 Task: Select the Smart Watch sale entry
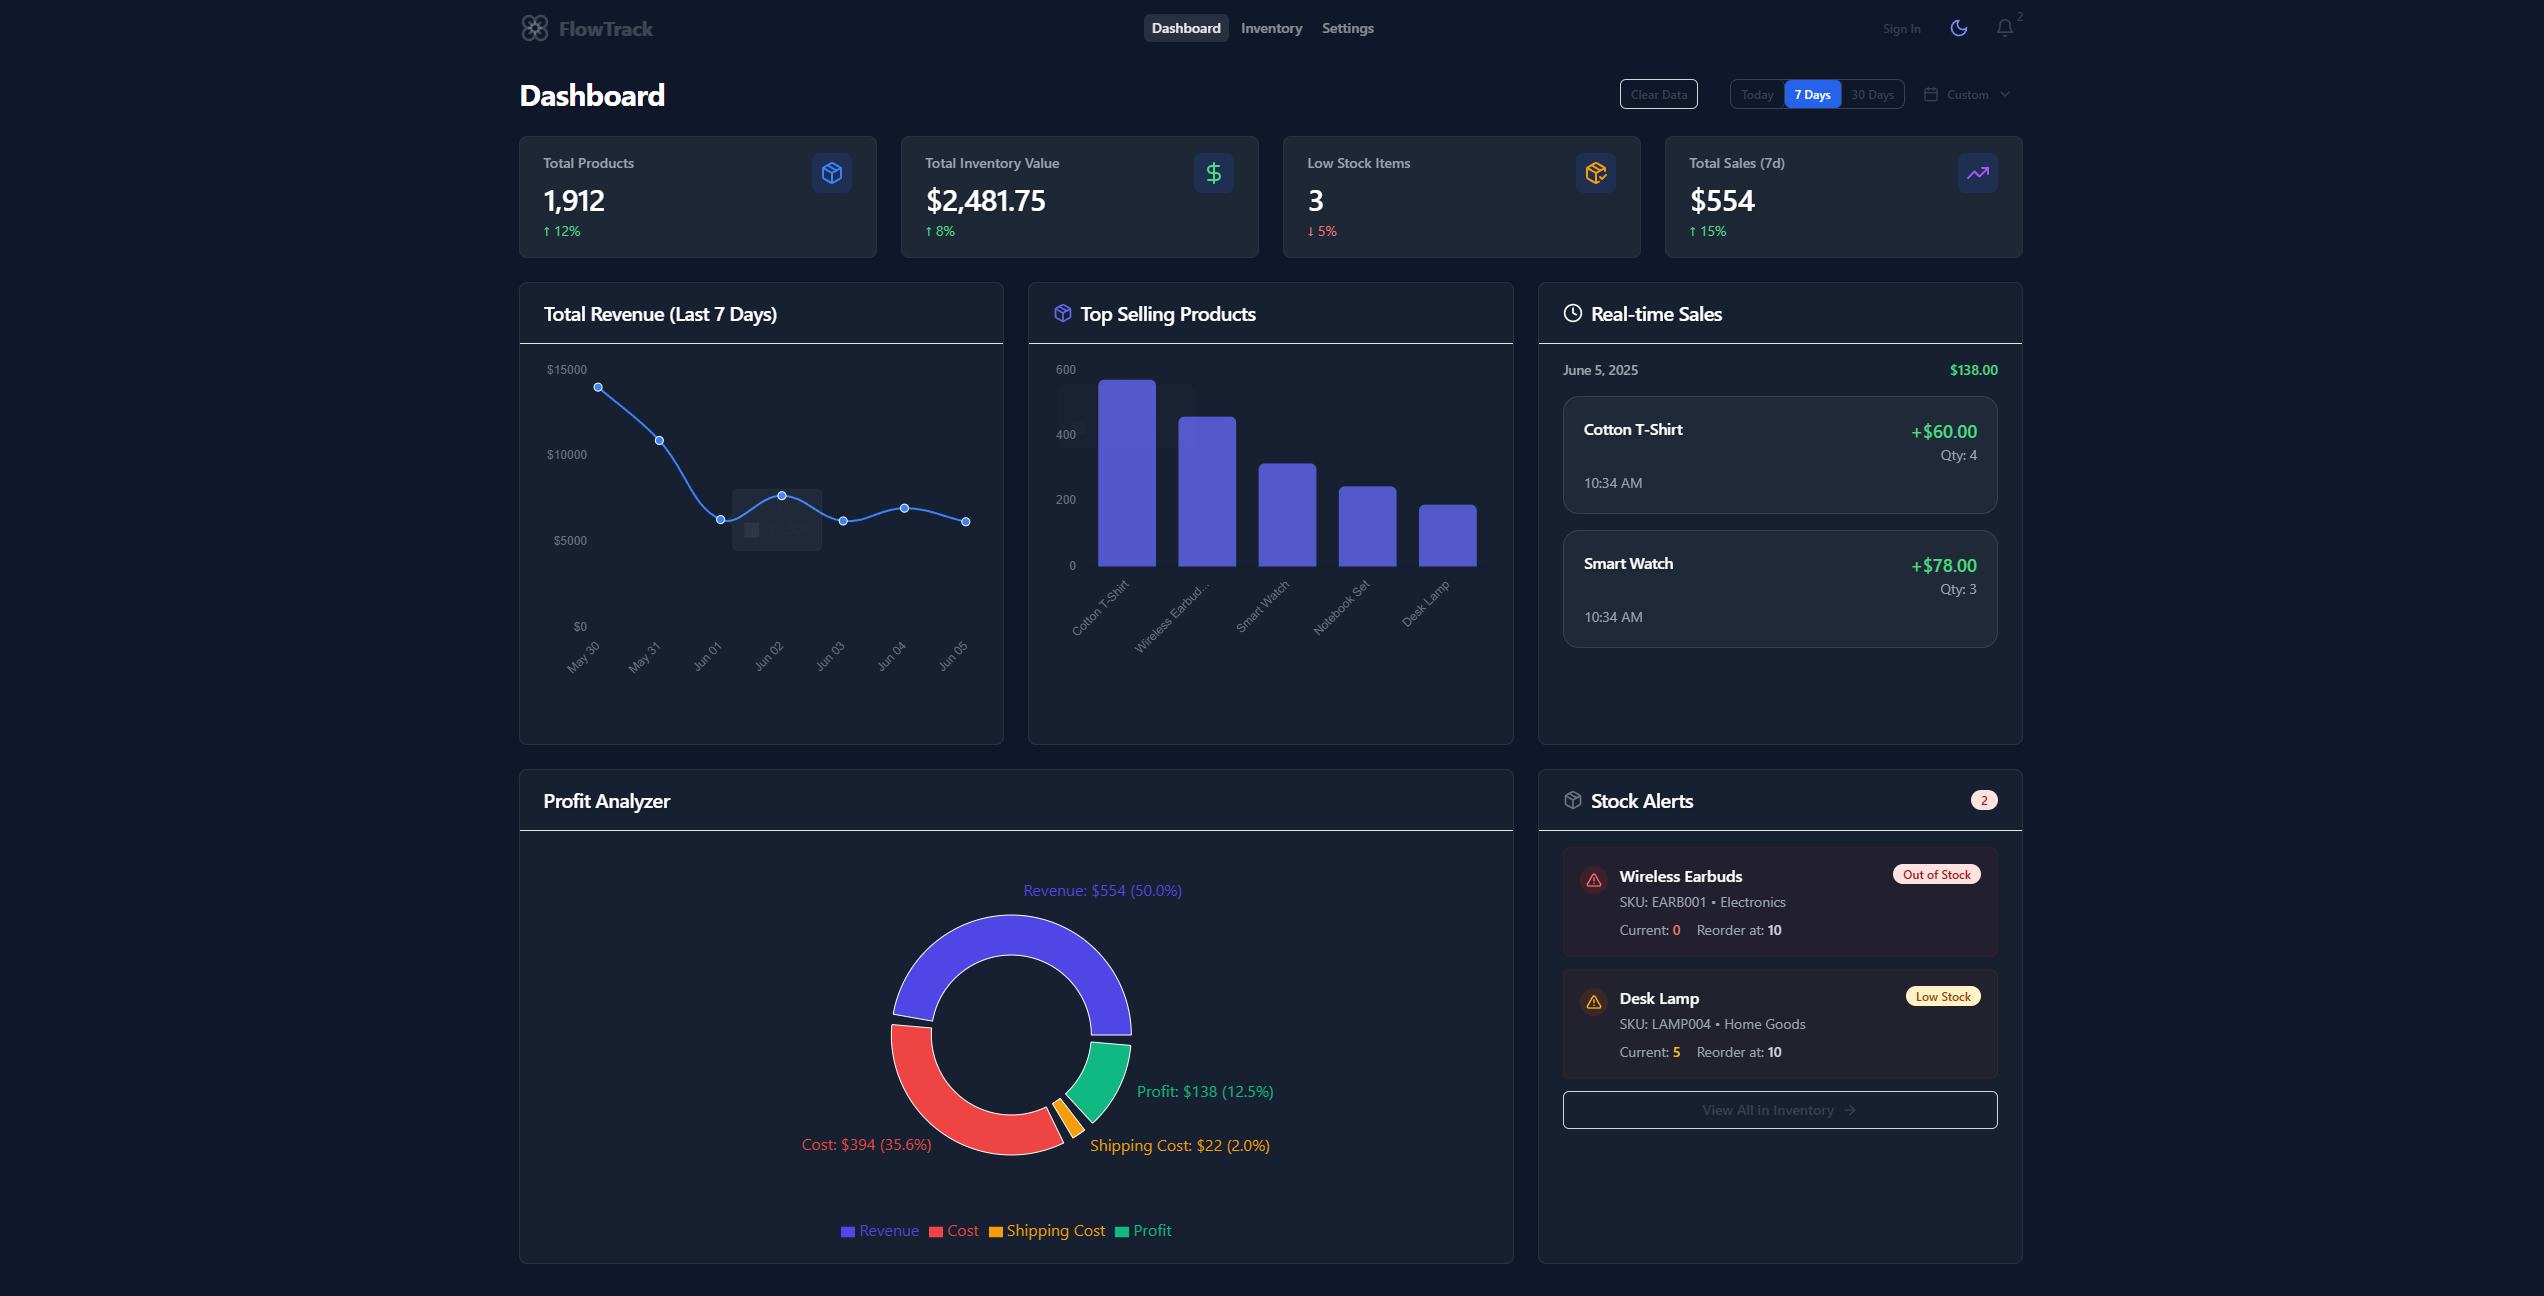click(x=1779, y=589)
